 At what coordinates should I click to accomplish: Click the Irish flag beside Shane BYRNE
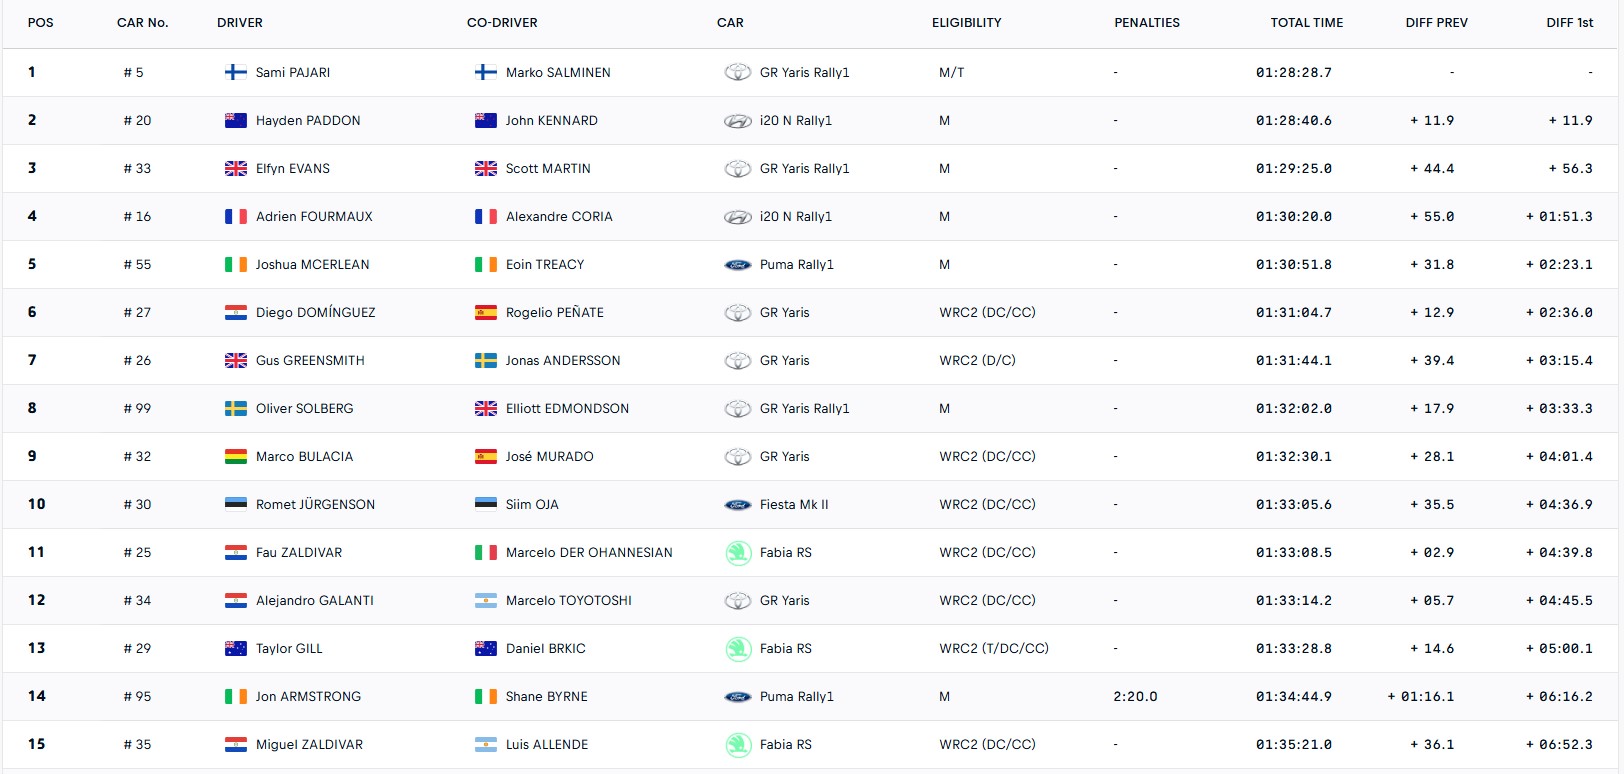(486, 696)
